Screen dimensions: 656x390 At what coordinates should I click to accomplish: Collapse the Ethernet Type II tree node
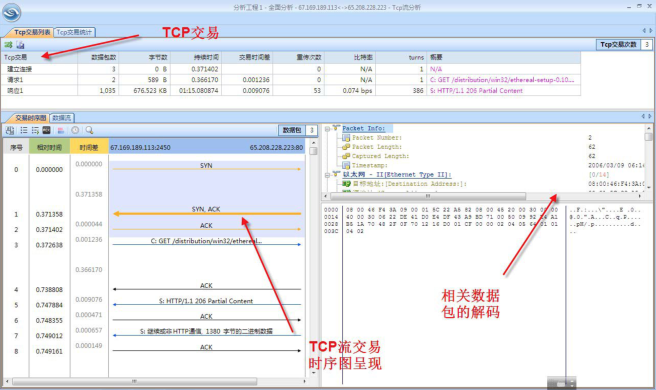pyautogui.click(x=328, y=175)
